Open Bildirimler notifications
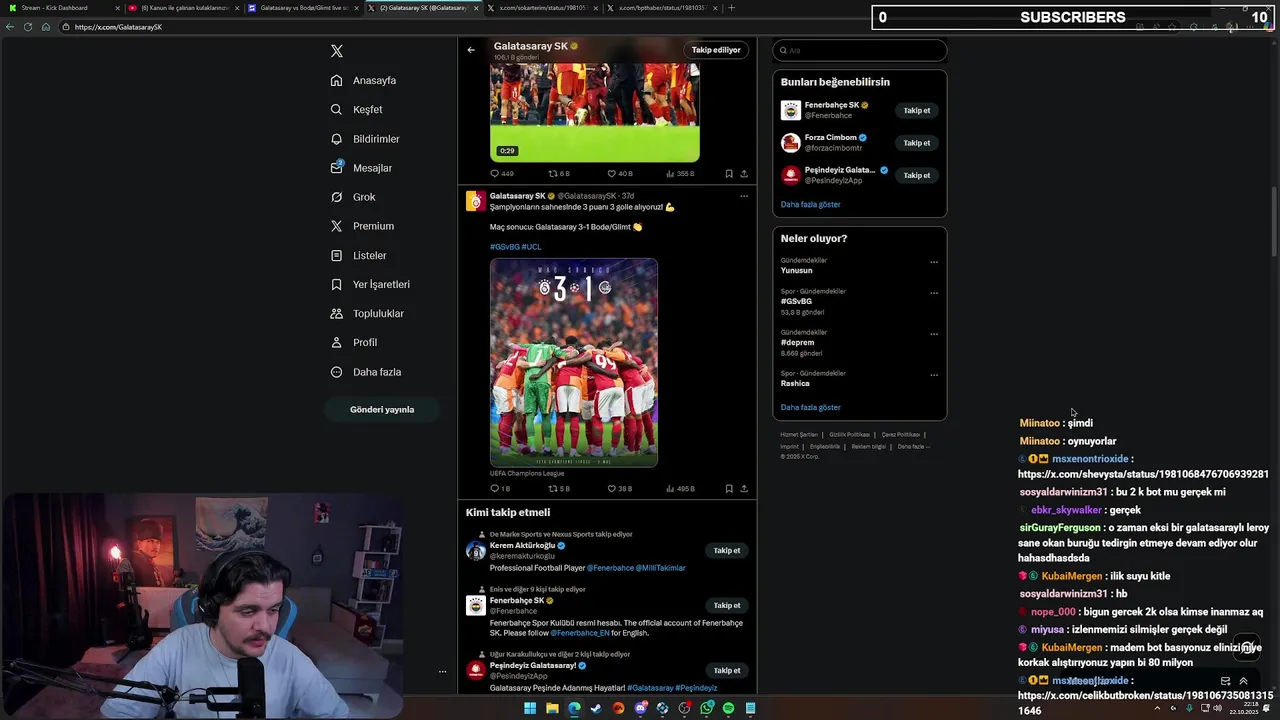This screenshot has height=720, width=1280. click(x=365, y=139)
